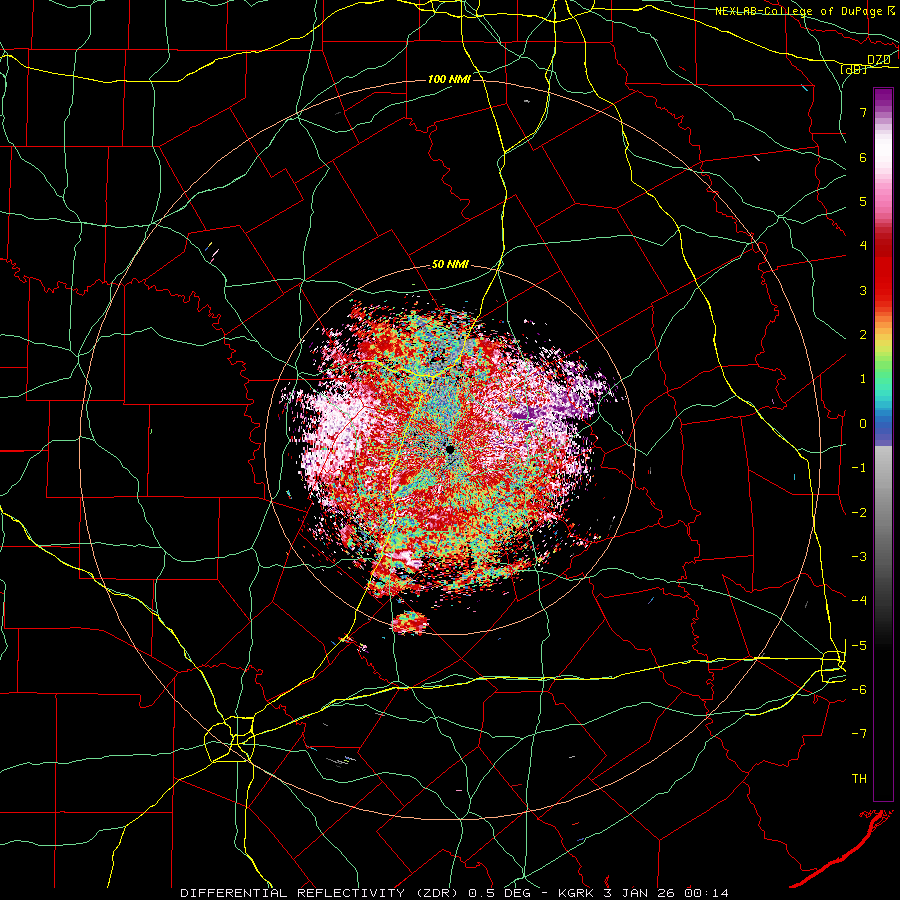Select the -2 dB tick label on the scale
Screen dimensions: 900x900
point(859,513)
